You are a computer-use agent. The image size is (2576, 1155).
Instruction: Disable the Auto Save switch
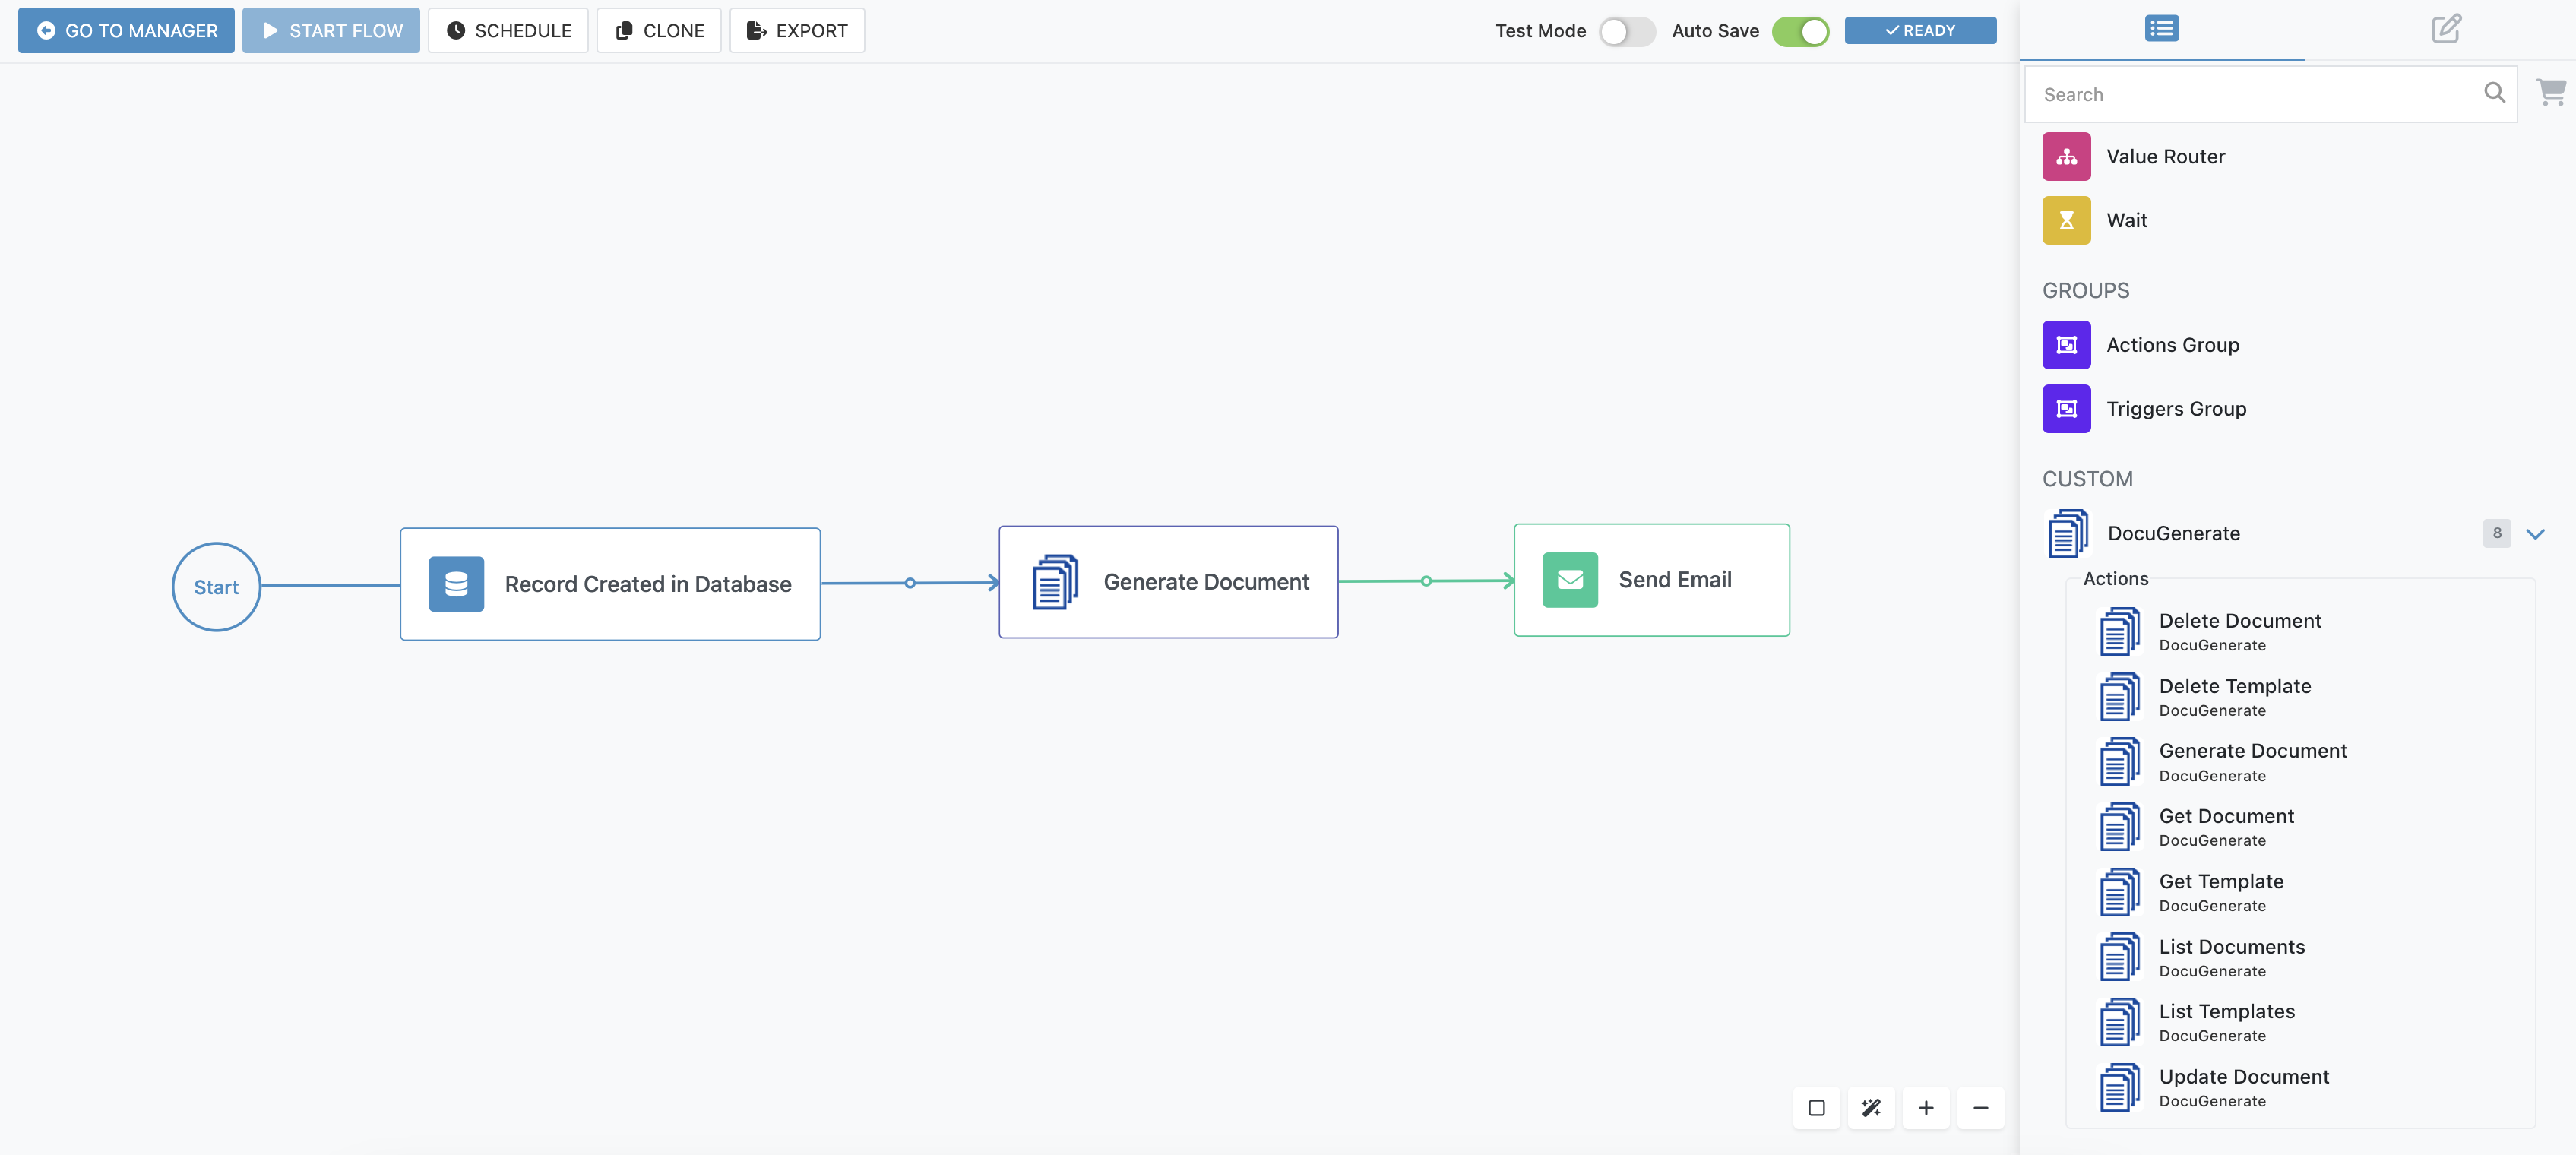click(1800, 31)
